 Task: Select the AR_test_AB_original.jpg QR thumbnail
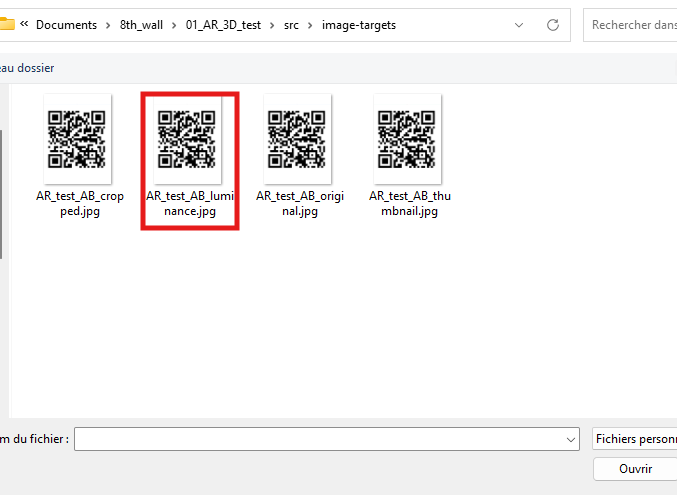pos(297,139)
